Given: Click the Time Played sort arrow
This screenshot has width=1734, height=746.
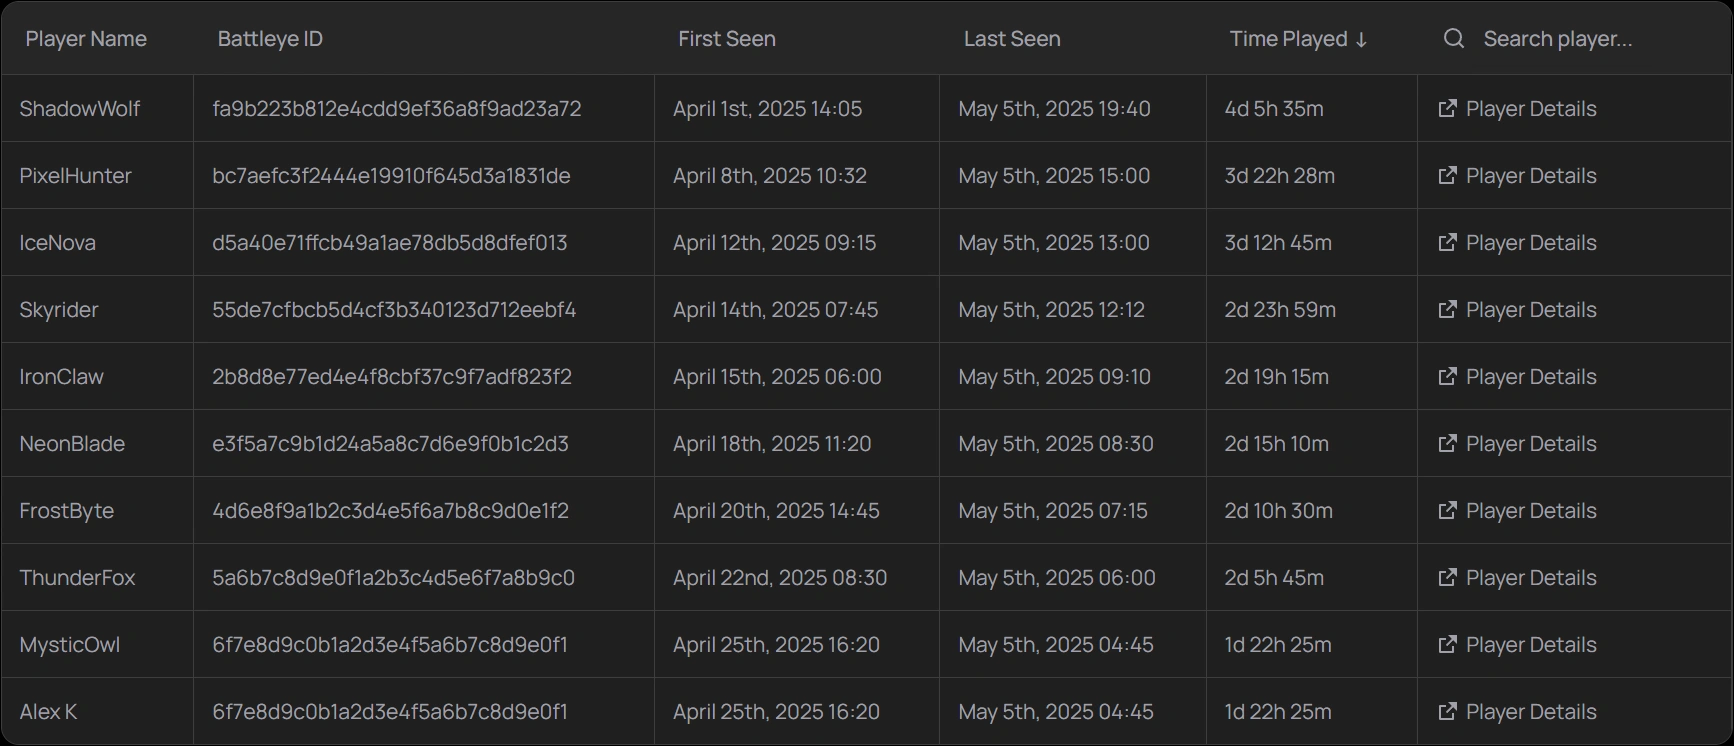Looking at the screenshot, I should (x=1361, y=40).
